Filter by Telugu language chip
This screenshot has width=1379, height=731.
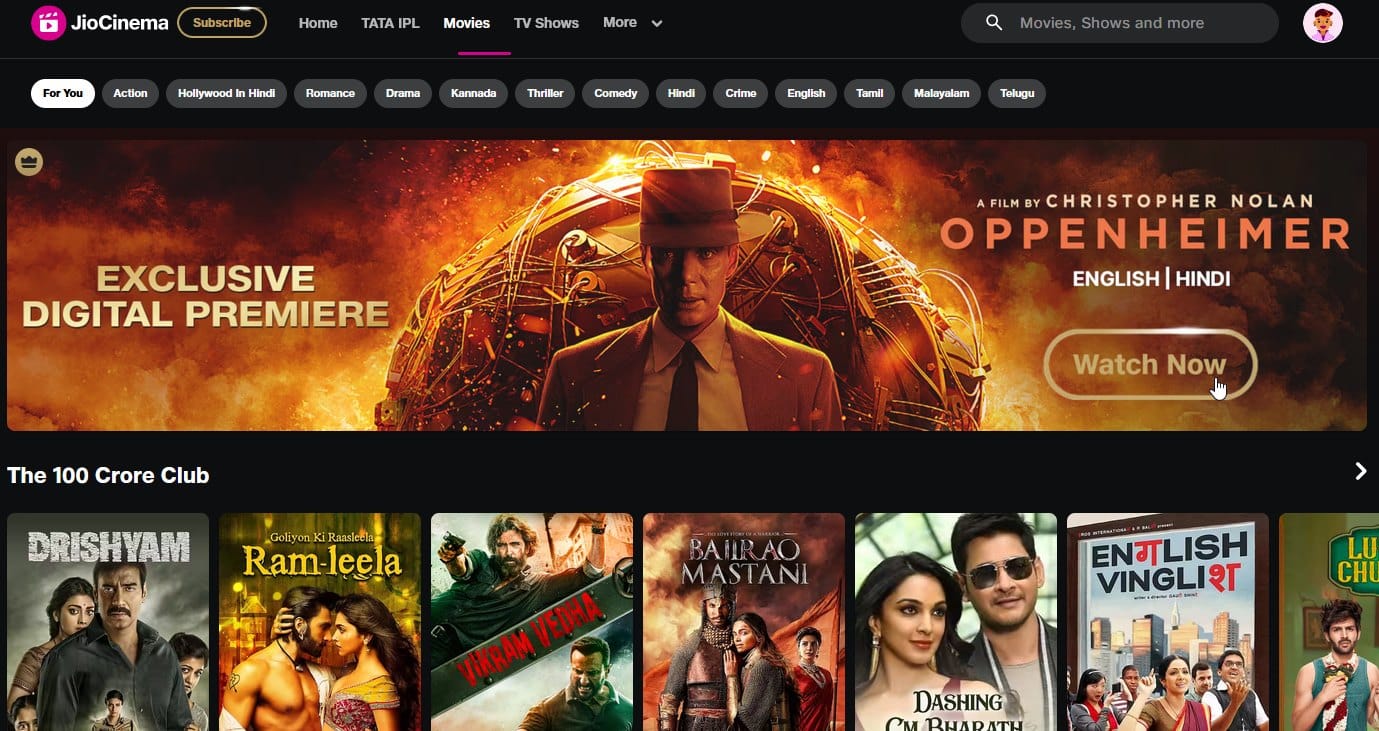pos(1018,93)
